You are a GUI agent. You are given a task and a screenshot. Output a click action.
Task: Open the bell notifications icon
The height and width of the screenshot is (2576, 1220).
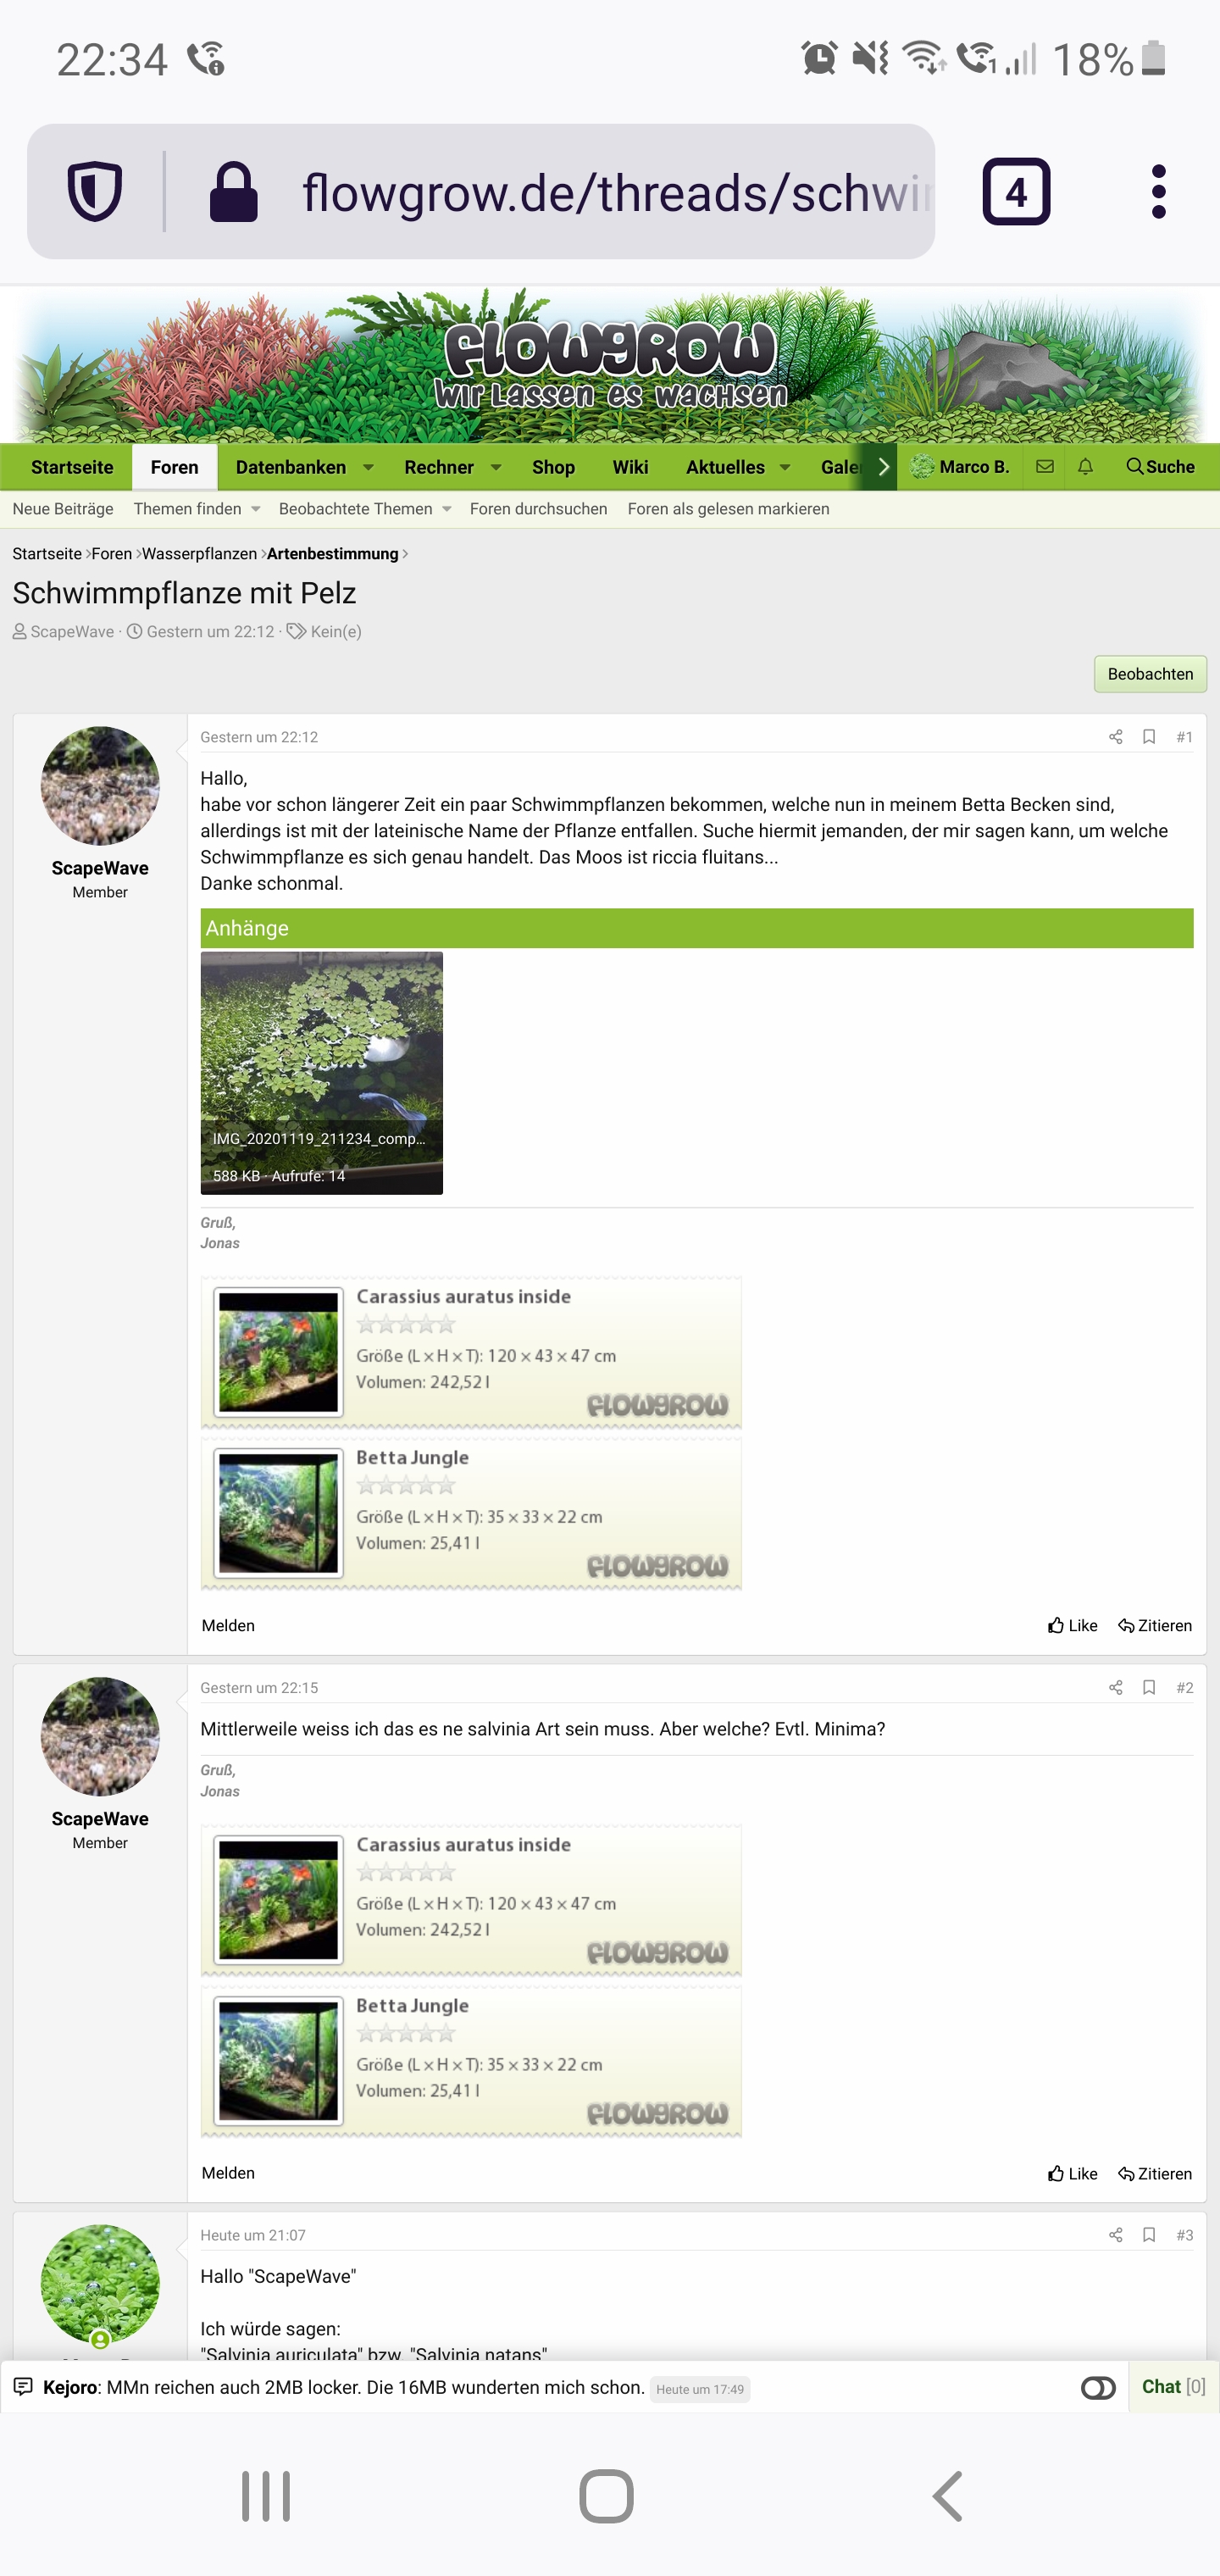click(1085, 467)
